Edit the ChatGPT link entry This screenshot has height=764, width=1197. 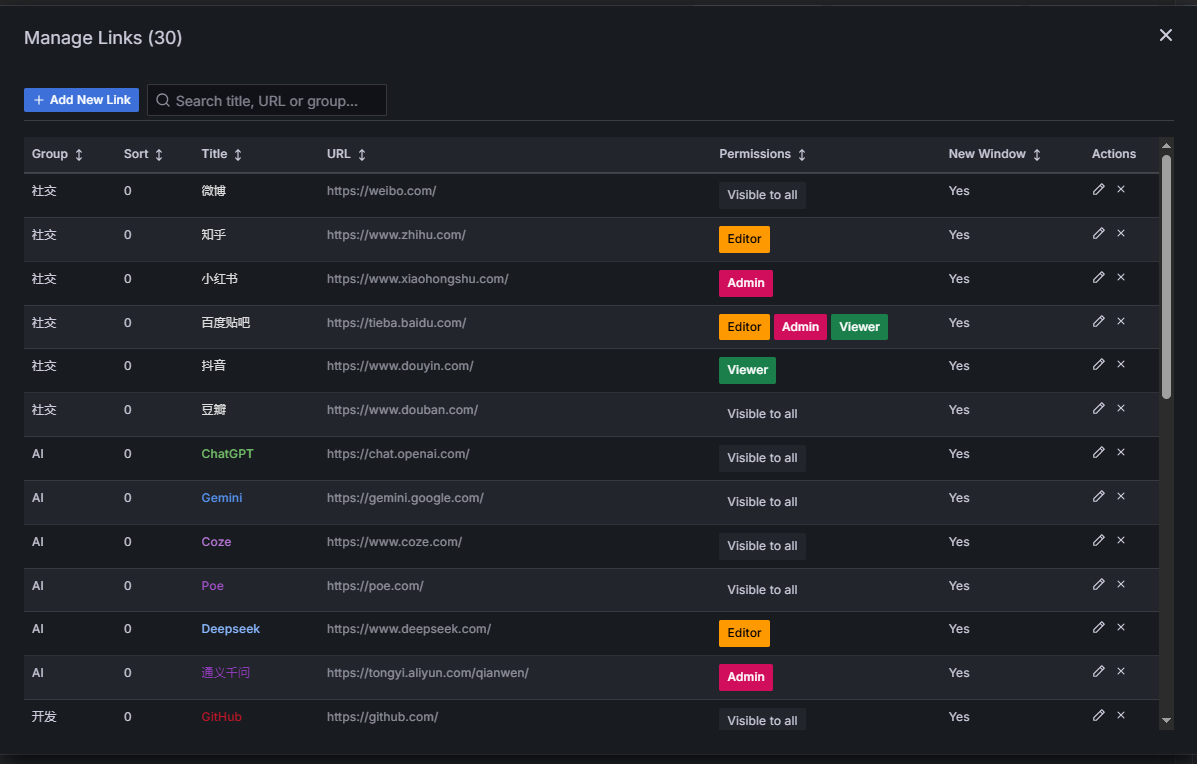point(1098,452)
